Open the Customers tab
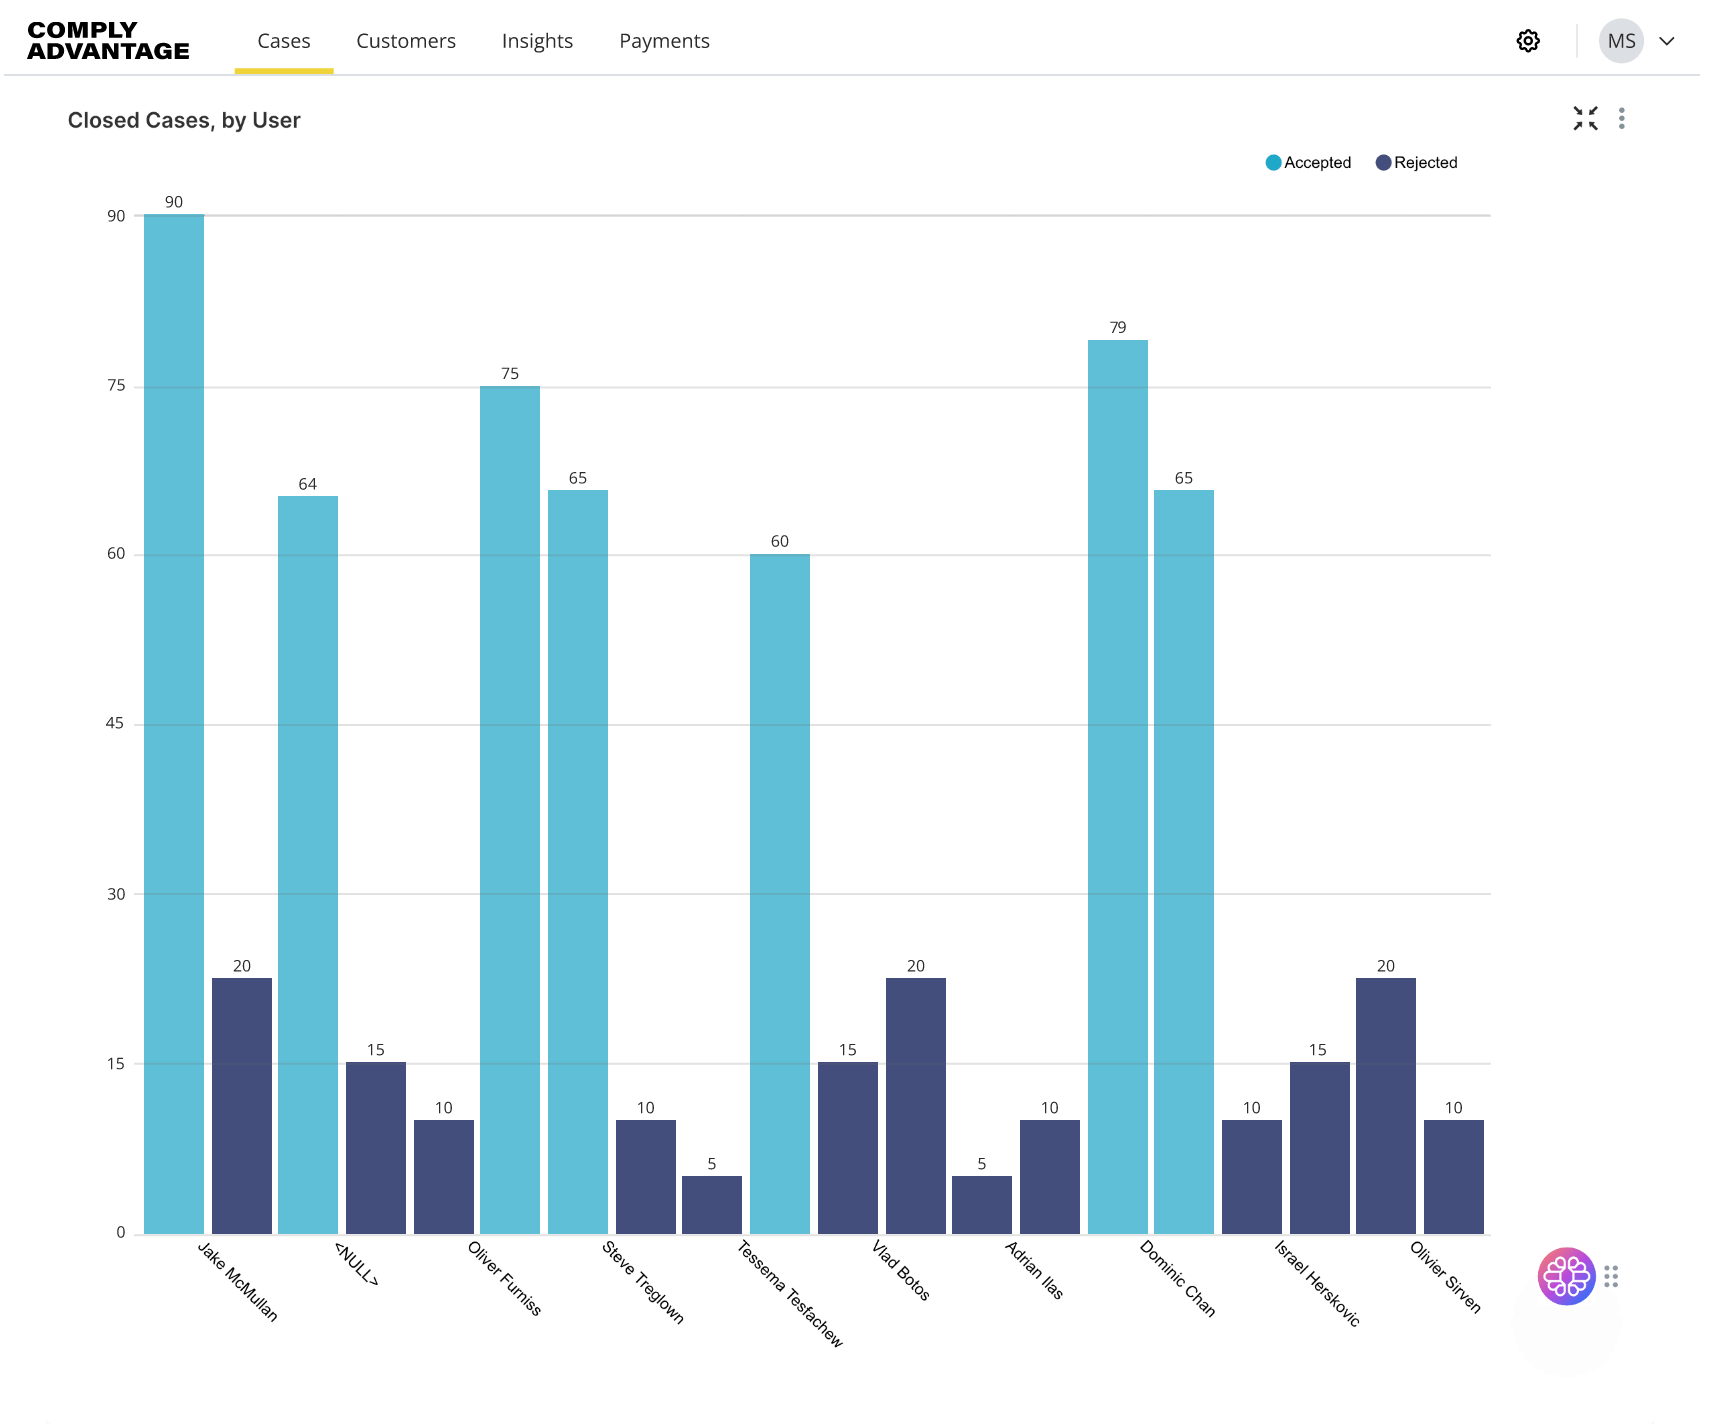This screenshot has width=1712, height=1426. point(406,41)
